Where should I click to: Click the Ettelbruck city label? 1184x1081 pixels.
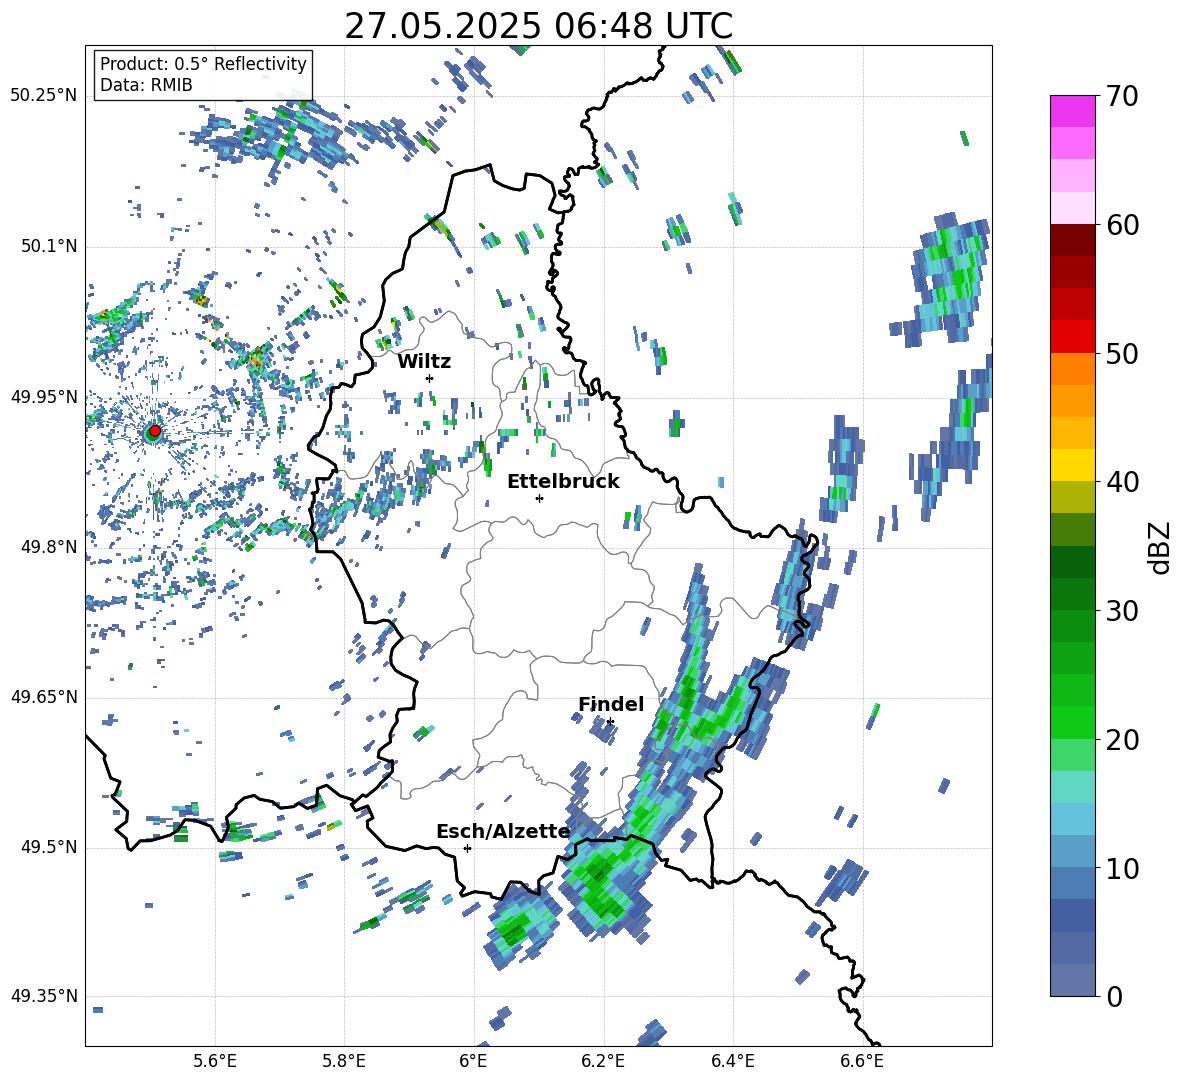pos(563,482)
